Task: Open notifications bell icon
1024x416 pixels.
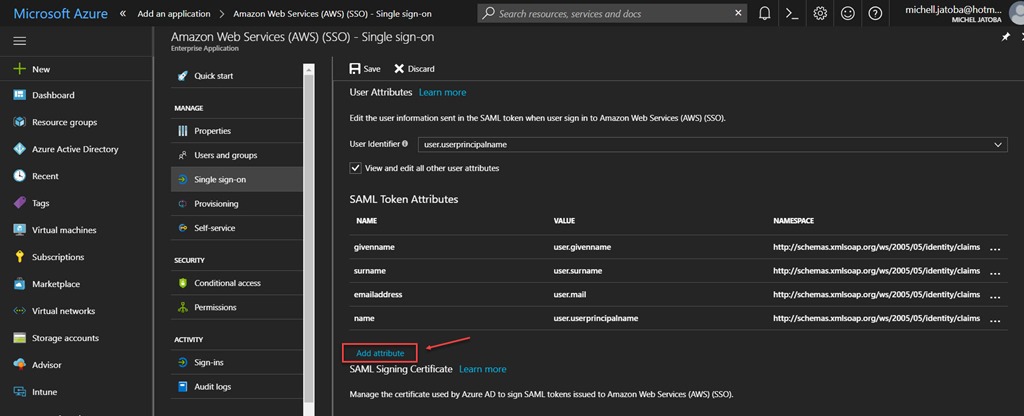Action: [765, 13]
